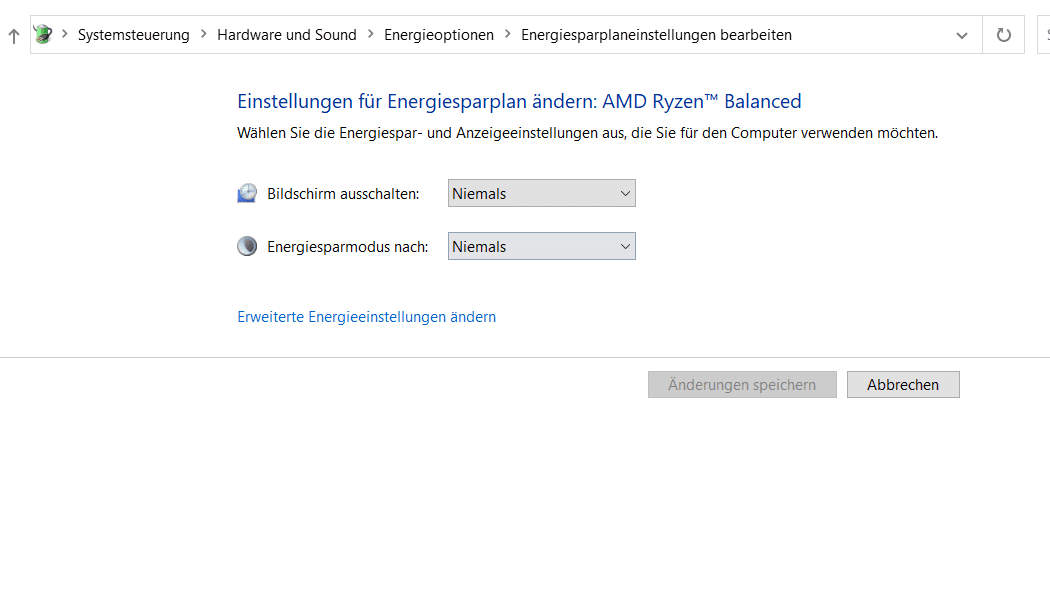
Task: Open the Bildschirm ausschalten dropdown
Action: (541, 194)
